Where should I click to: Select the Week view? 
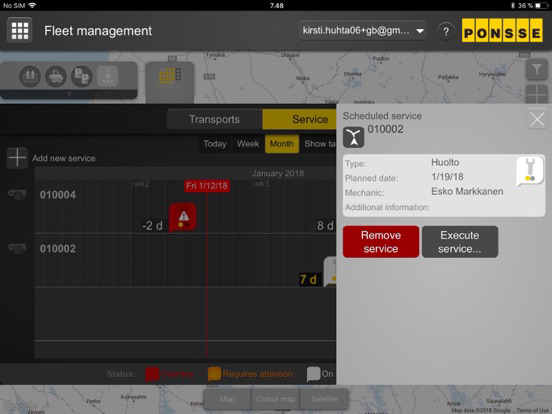(x=248, y=144)
